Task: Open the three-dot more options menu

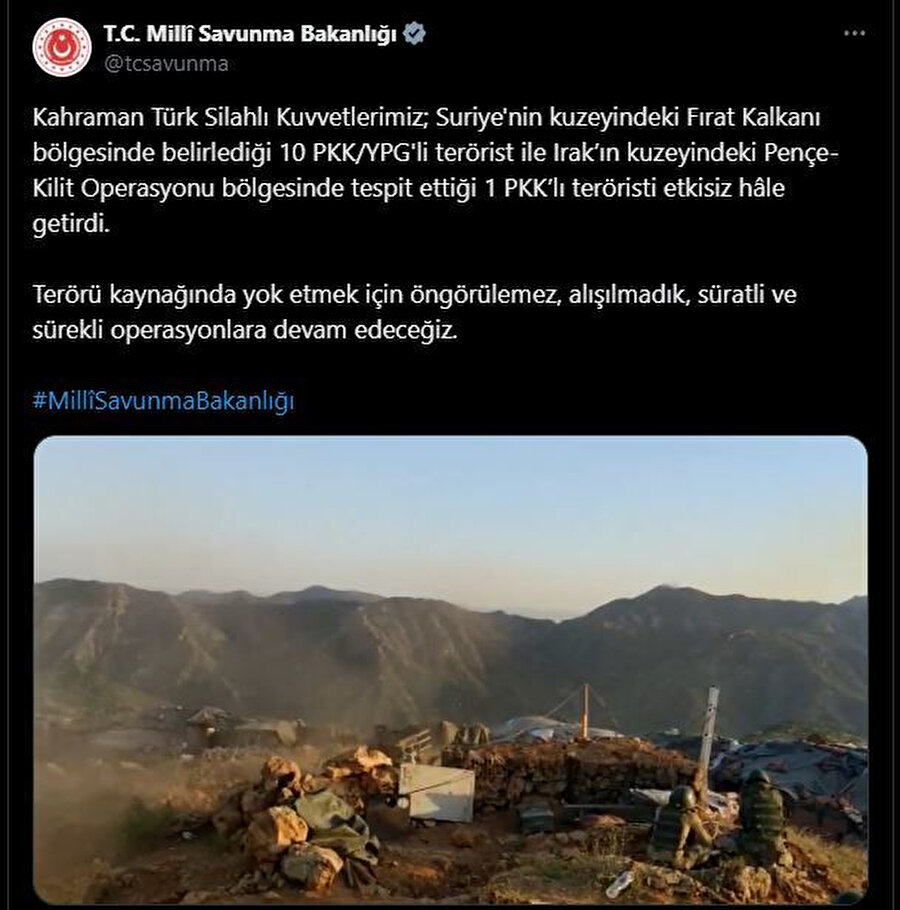Action: pos(854,34)
